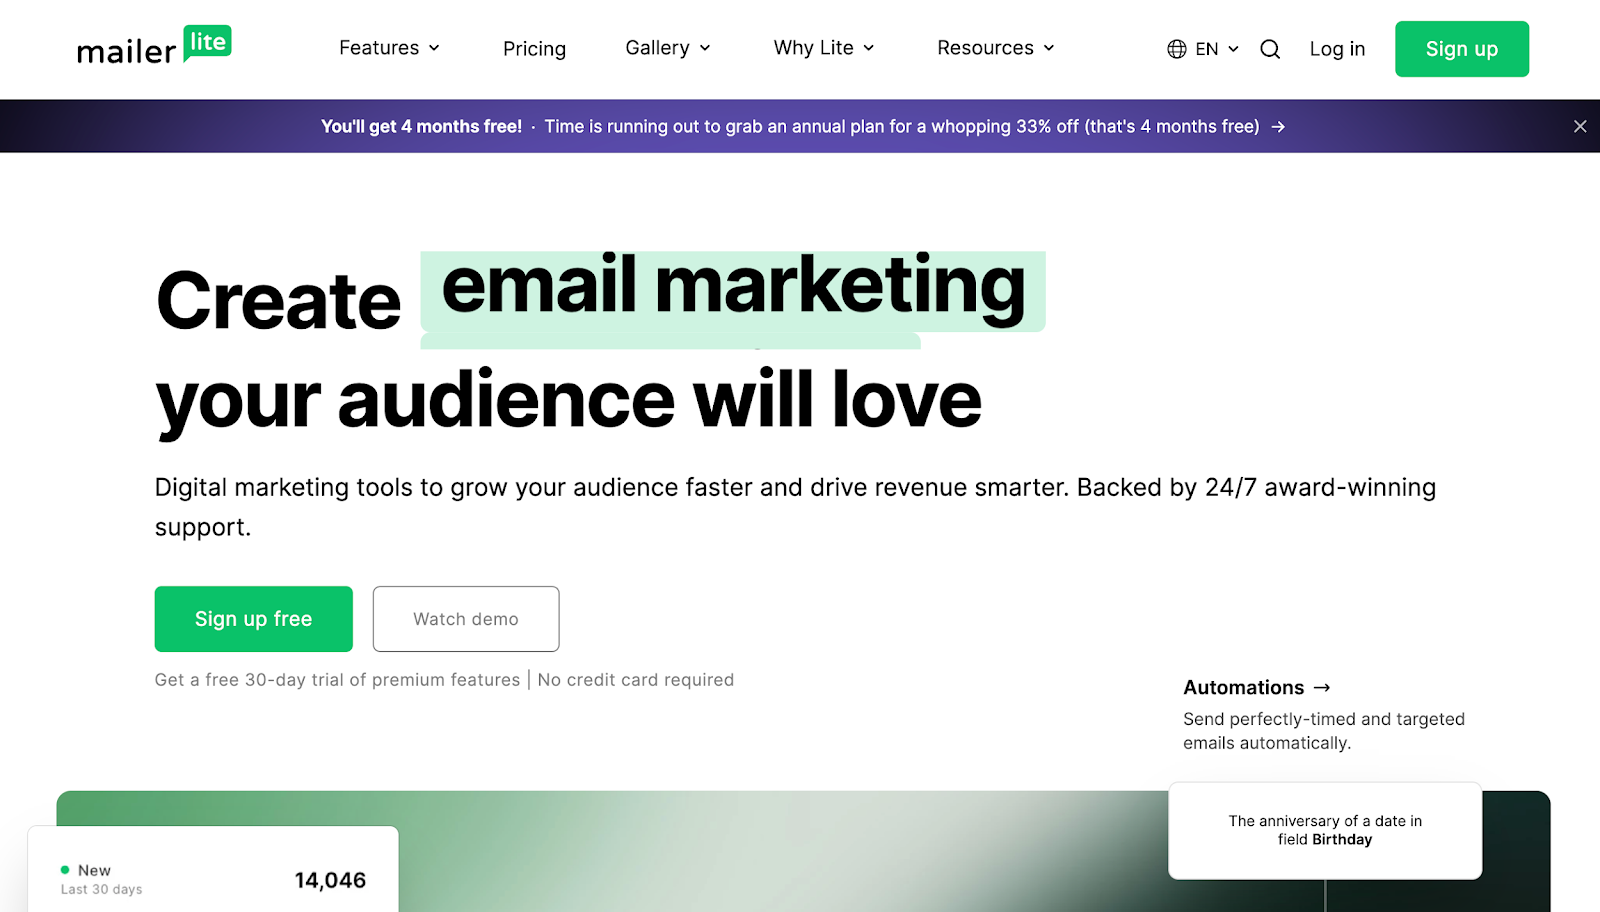
Task: Click the lite badge in the logo
Action: click(x=207, y=43)
